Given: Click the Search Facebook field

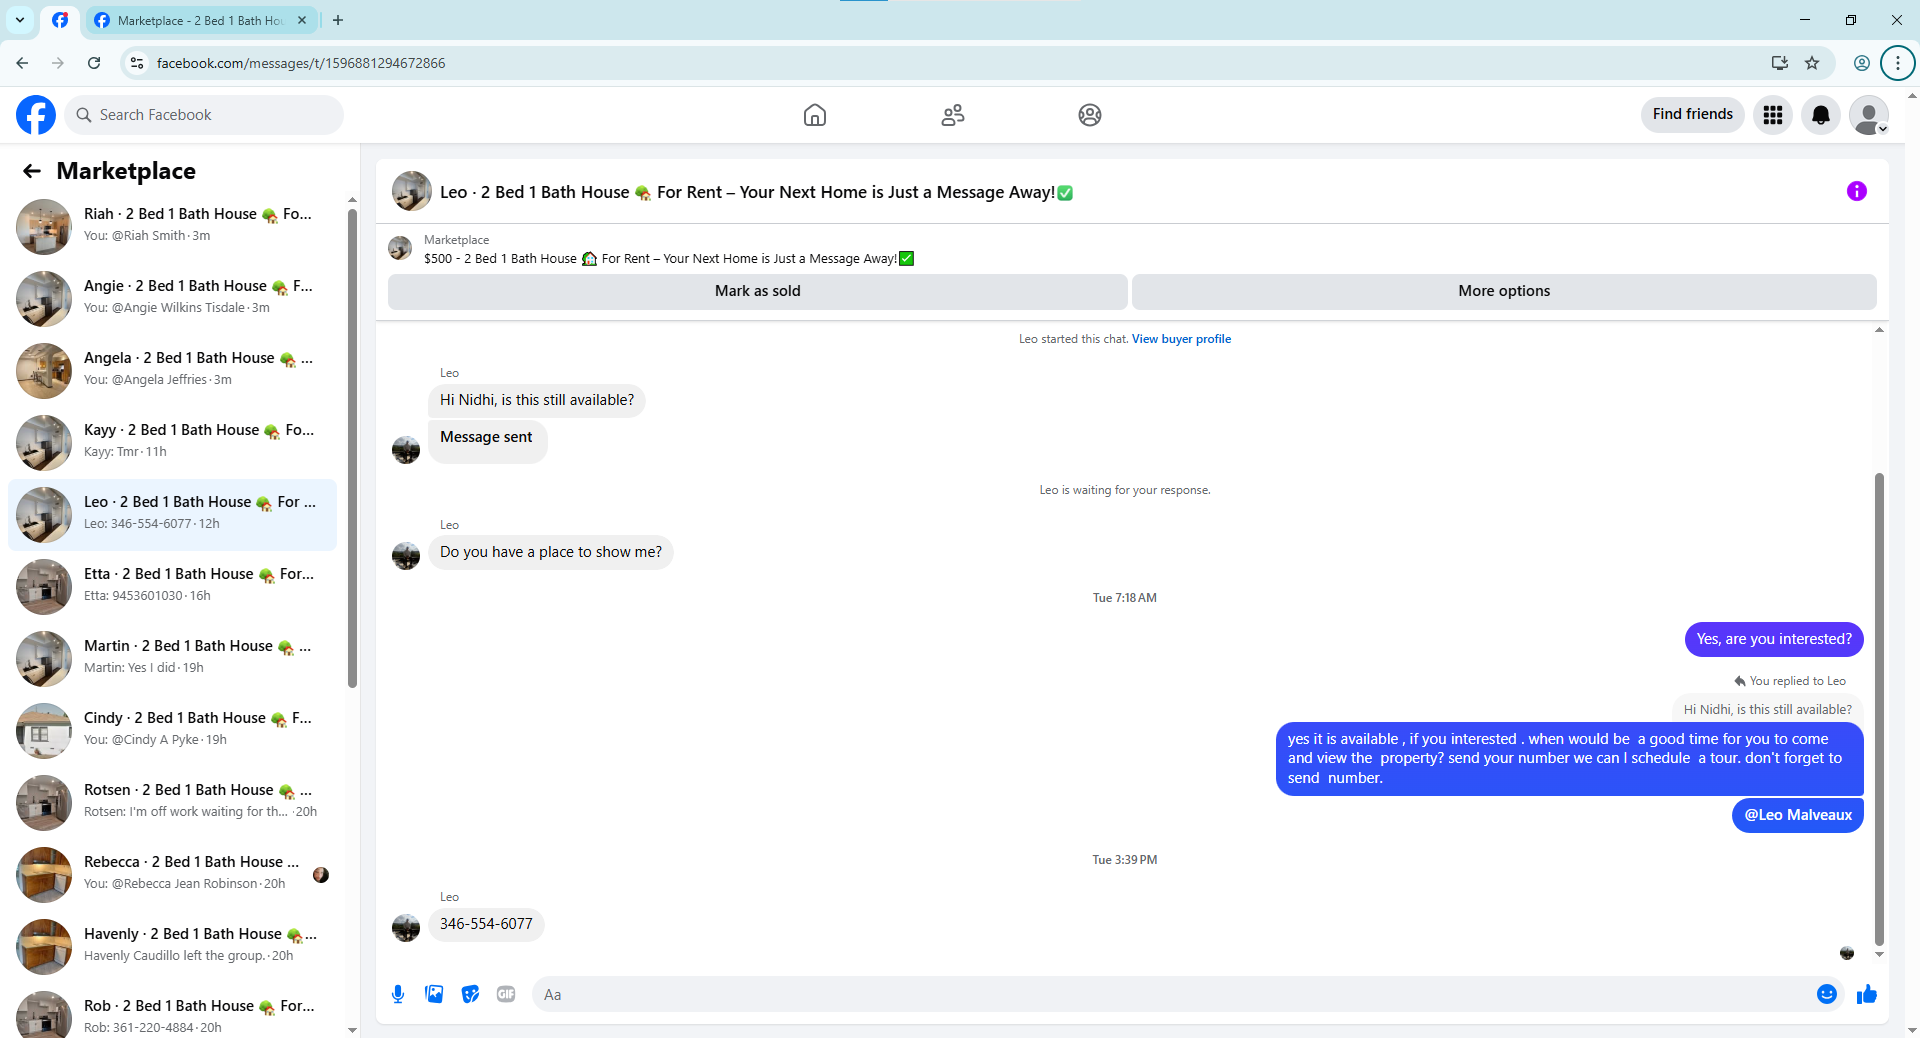Looking at the screenshot, I should (x=204, y=115).
